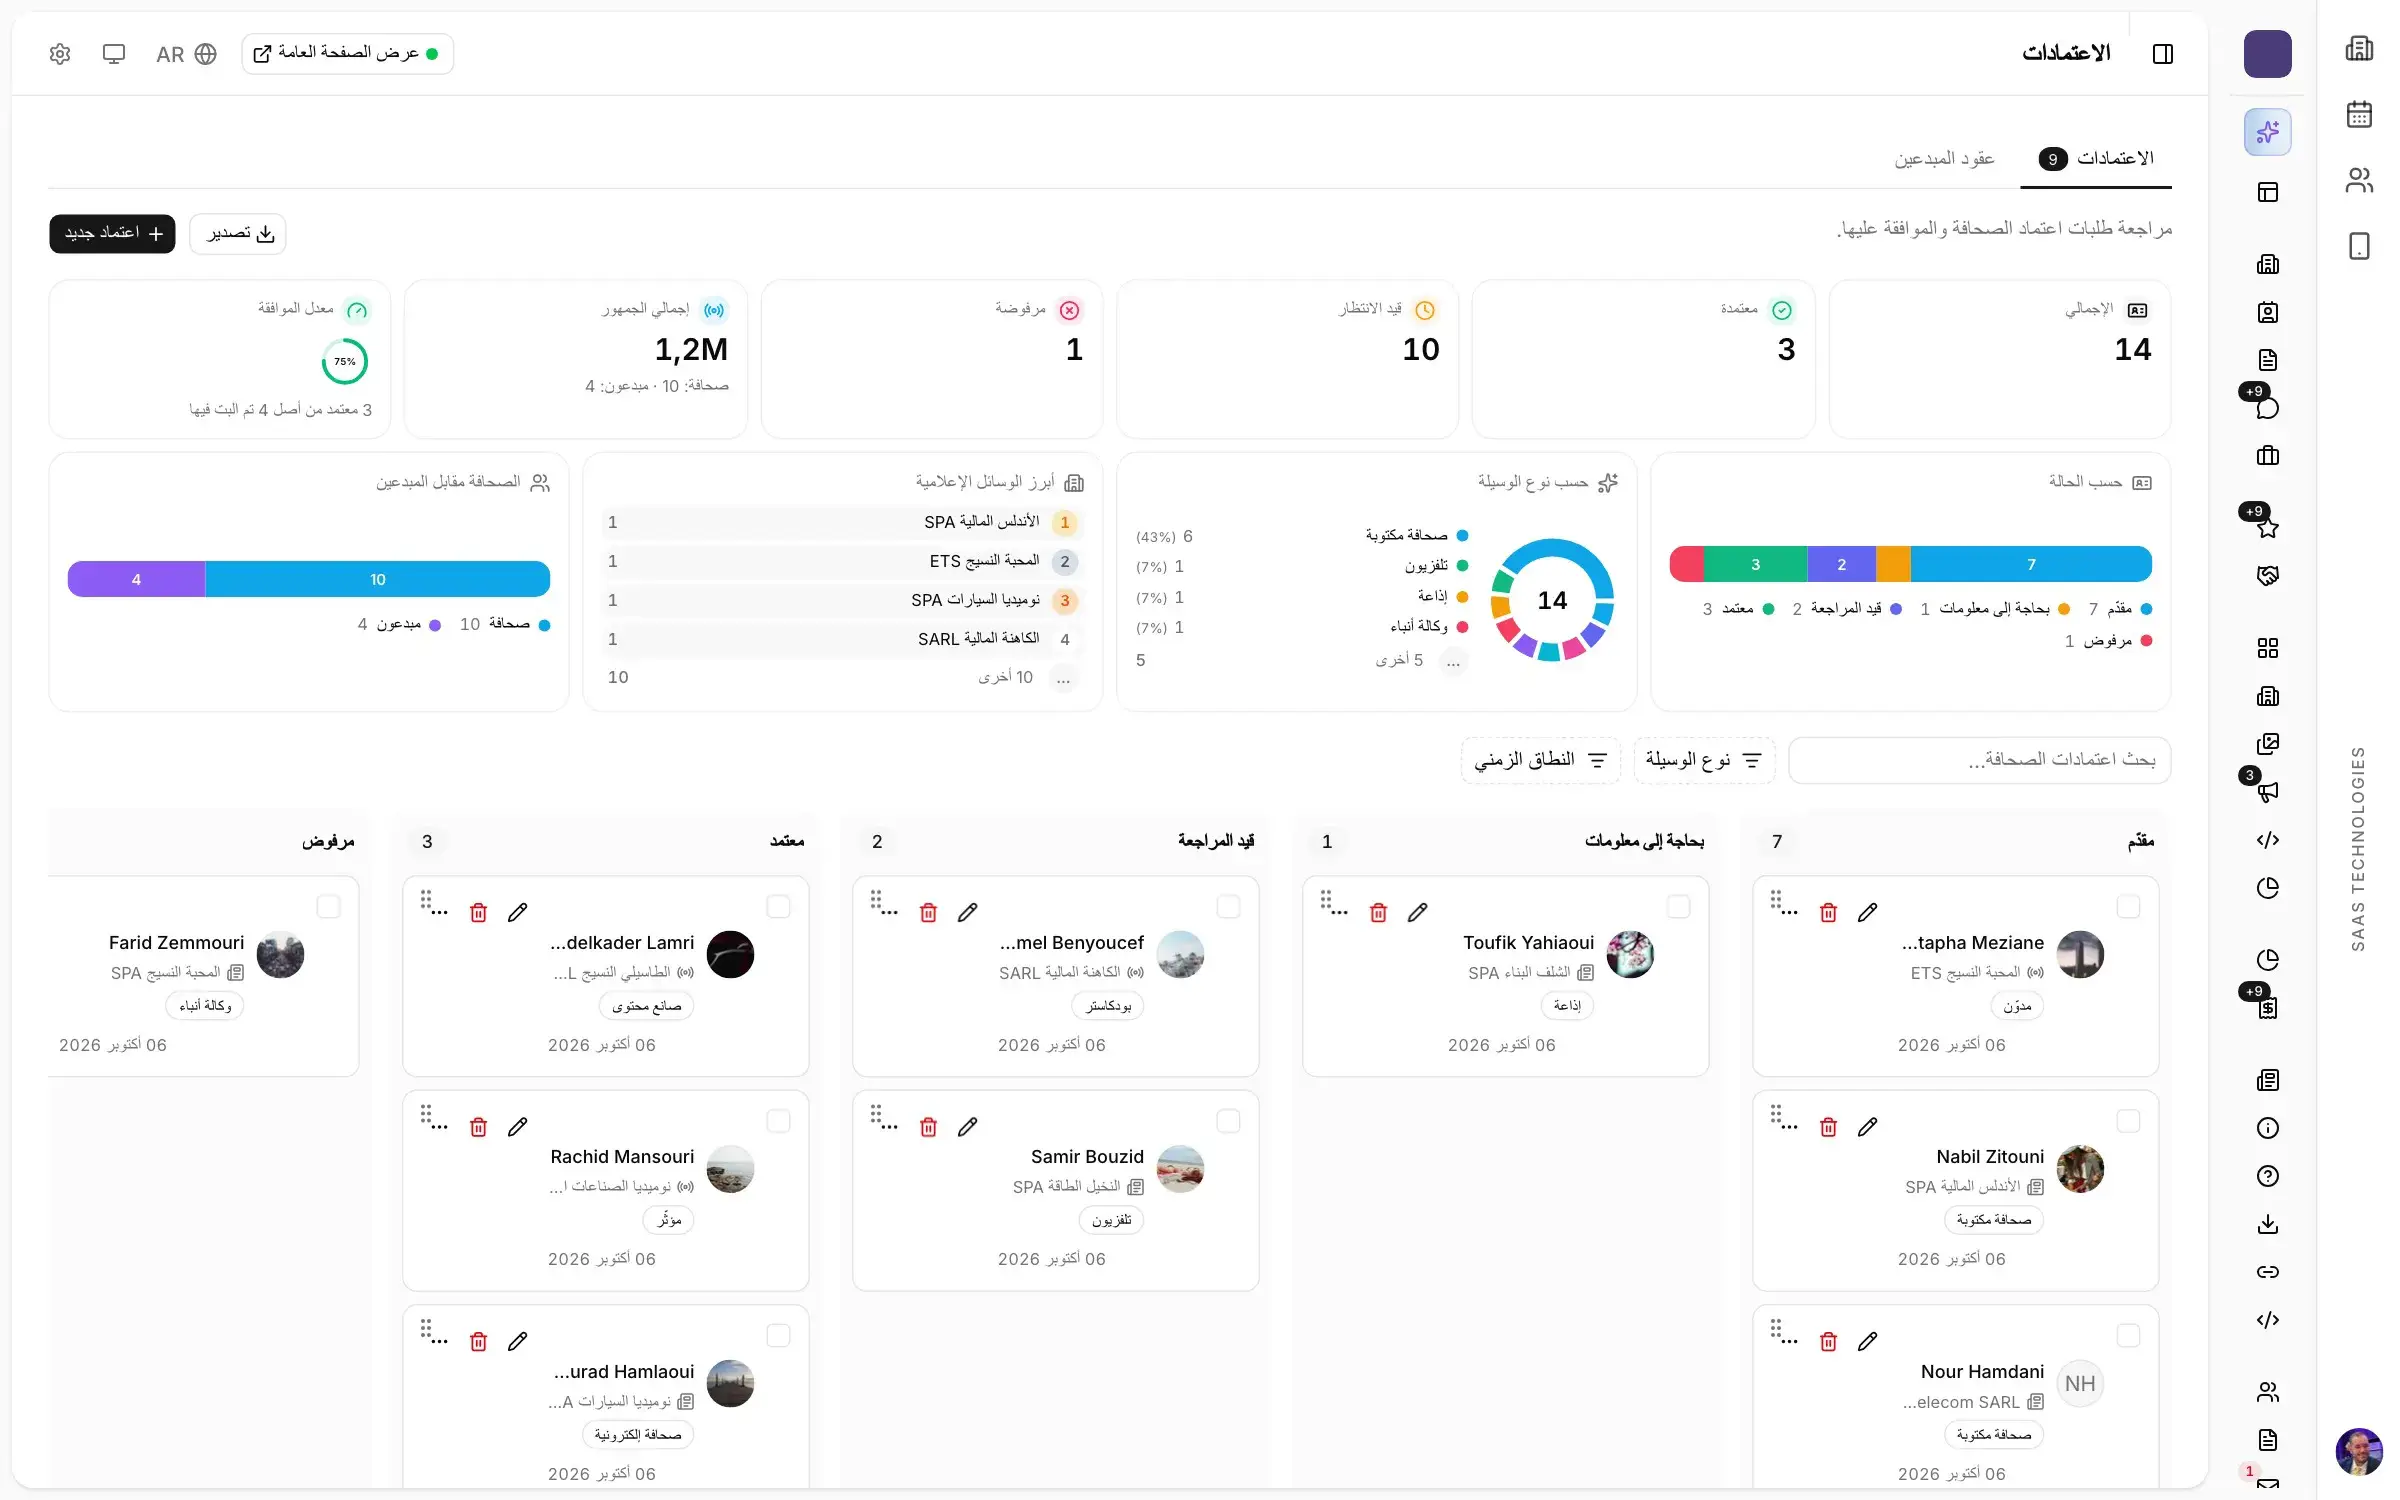Screen dimensions: 2400x1500
Task: Click the briefcase icon in right sidebar
Action: (x=2267, y=456)
